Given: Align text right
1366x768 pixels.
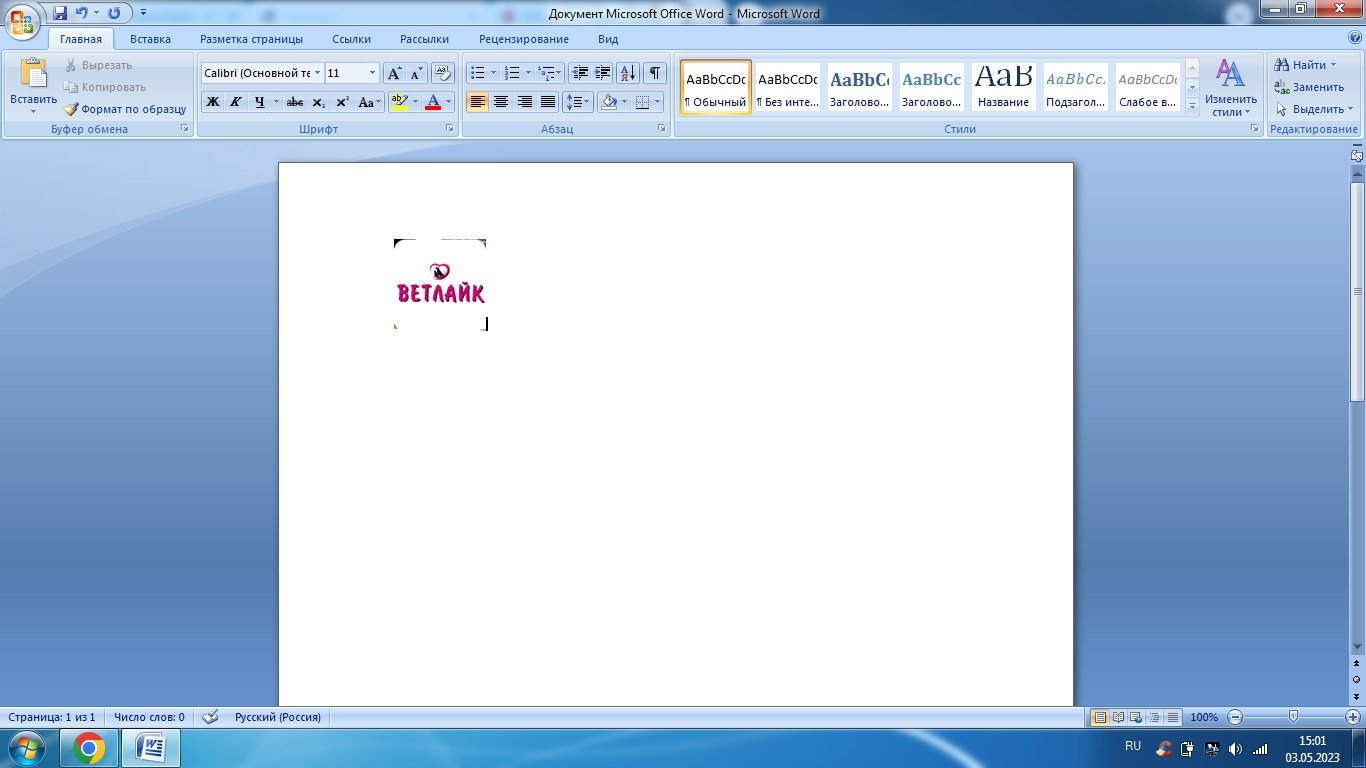Looking at the screenshot, I should [x=524, y=102].
